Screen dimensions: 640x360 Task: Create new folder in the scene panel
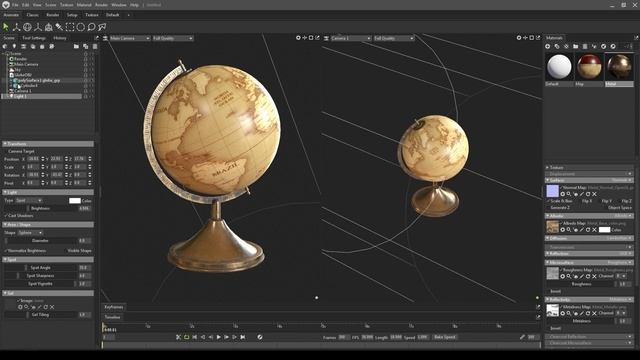(x=76, y=47)
